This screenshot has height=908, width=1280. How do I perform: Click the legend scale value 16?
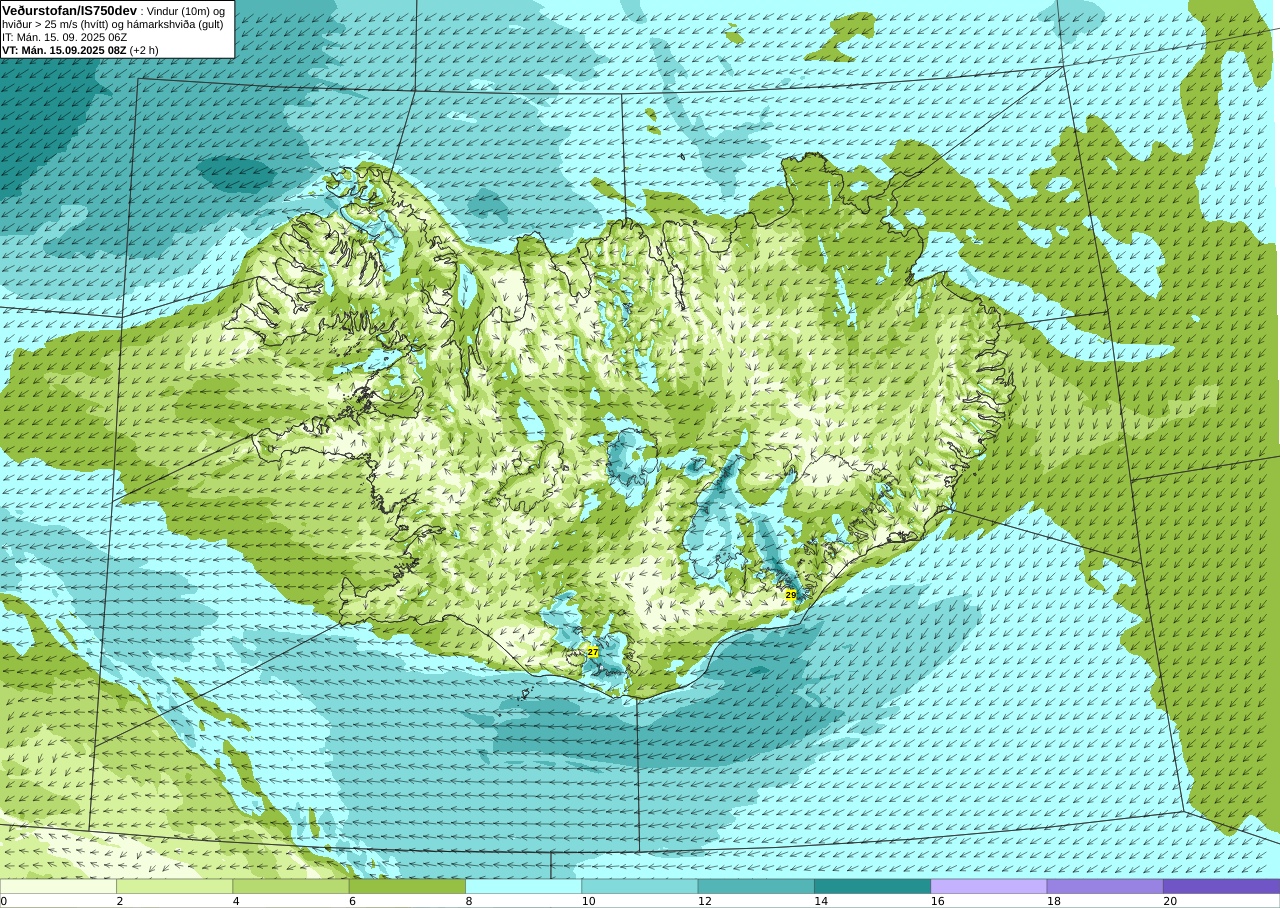pyautogui.click(x=937, y=901)
